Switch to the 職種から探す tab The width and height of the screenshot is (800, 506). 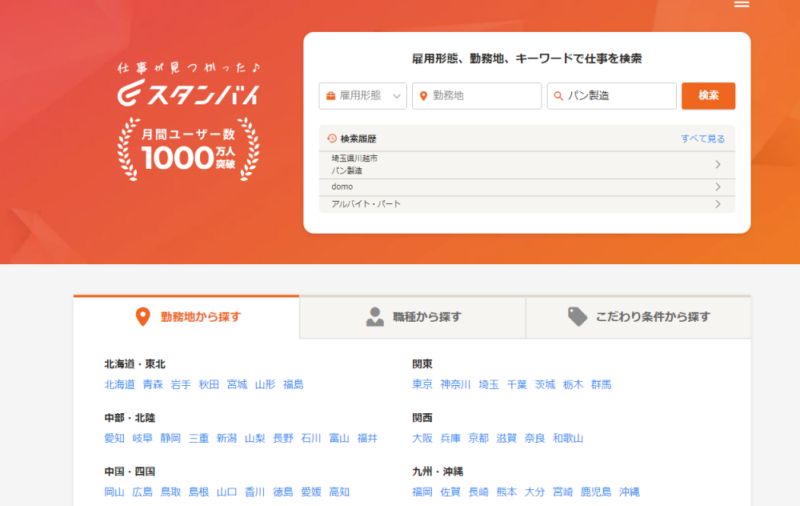click(412, 317)
